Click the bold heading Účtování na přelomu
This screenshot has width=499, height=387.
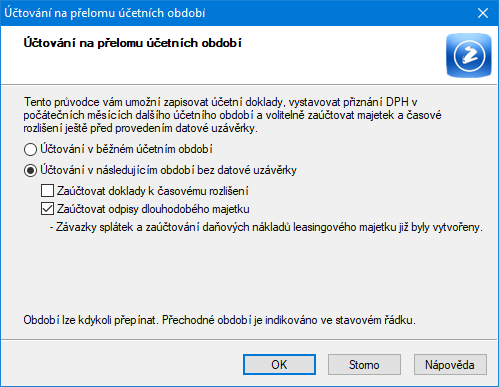pyautogui.click(x=132, y=43)
